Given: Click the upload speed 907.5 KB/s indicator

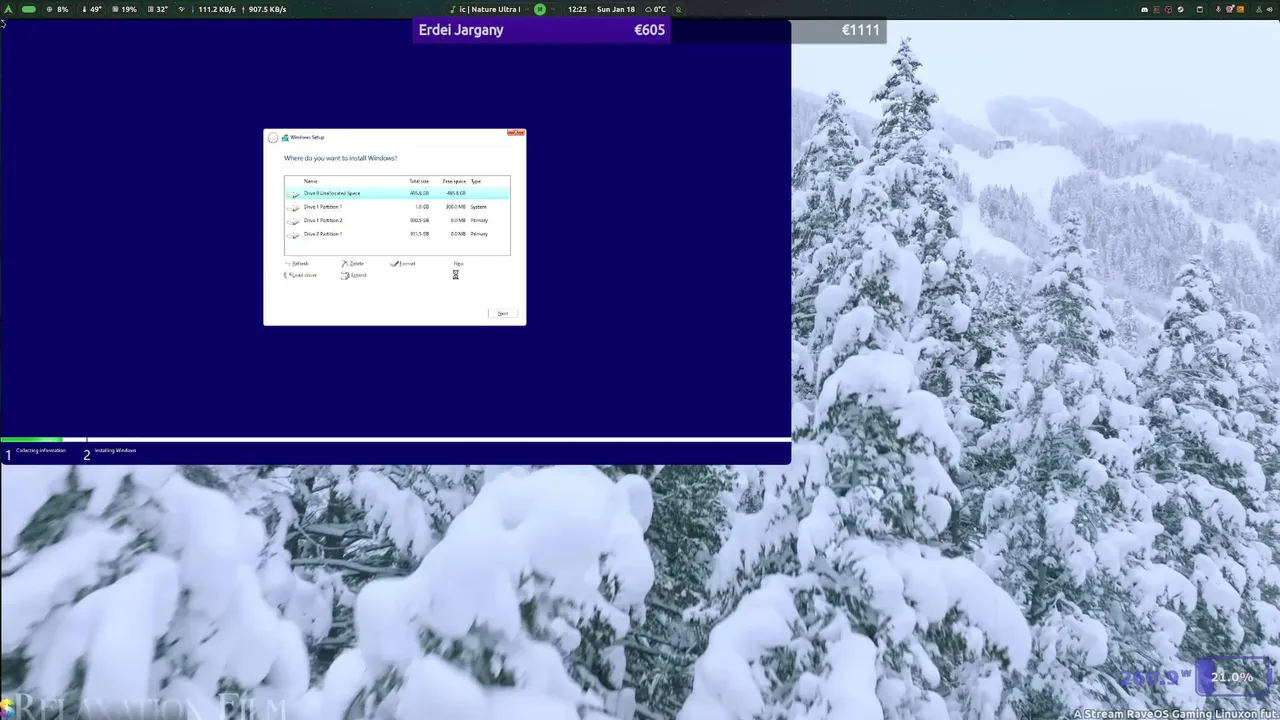Looking at the screenshot, I should [265, 9].
